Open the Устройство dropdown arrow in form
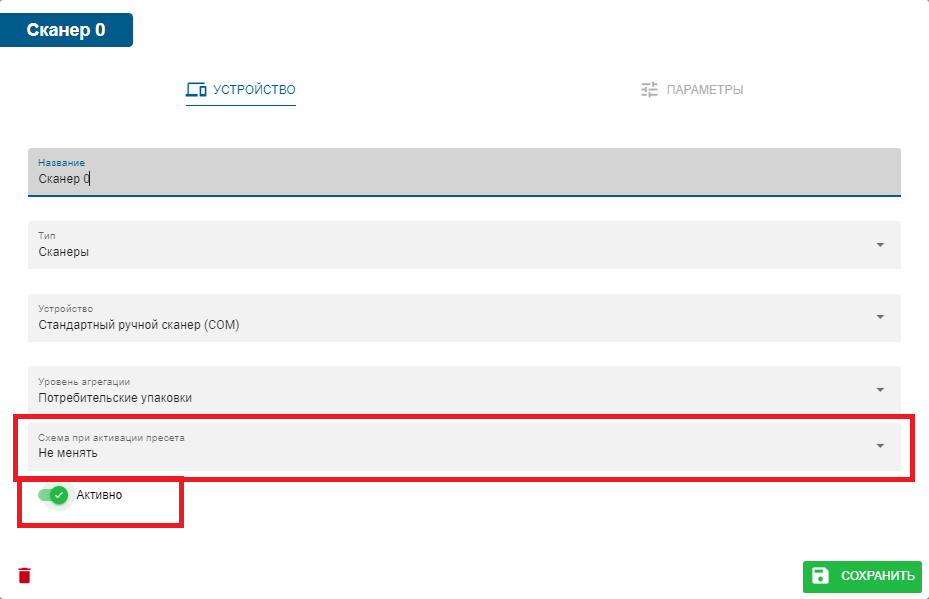Image resolution: width=929 pixels, height=599 pixels. point(880,317)
